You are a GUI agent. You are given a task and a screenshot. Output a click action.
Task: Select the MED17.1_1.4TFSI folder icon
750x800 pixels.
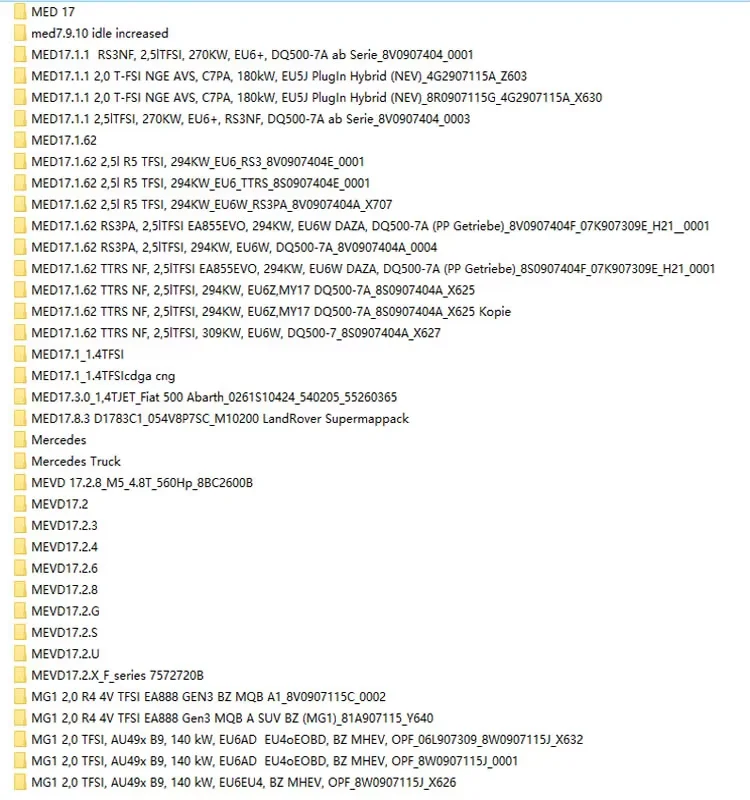20,354
